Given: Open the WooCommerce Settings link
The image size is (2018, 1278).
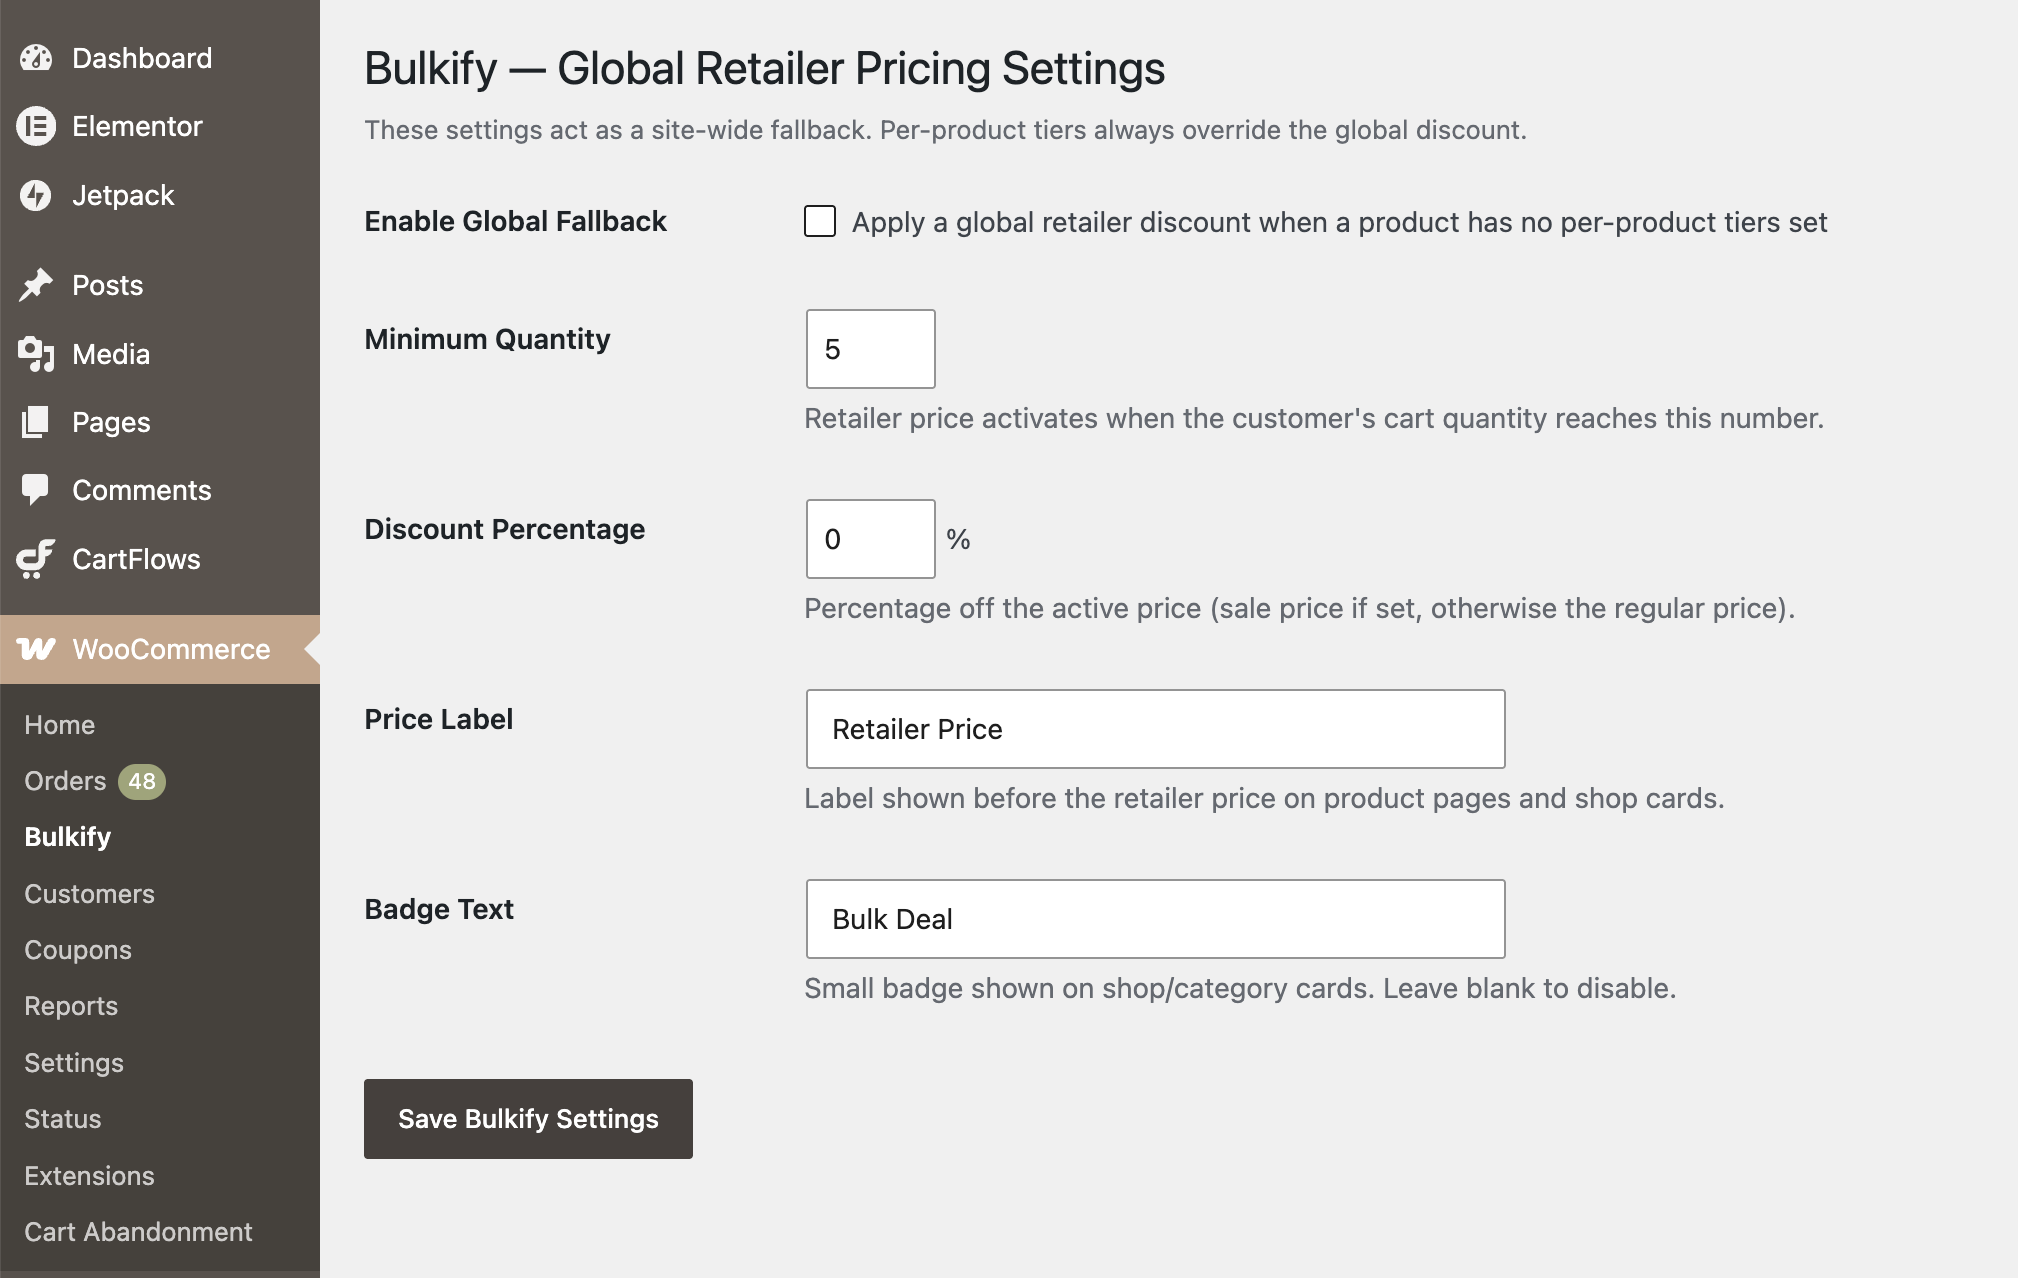Looking at the screenshot, I should [x=74, y=1063].
